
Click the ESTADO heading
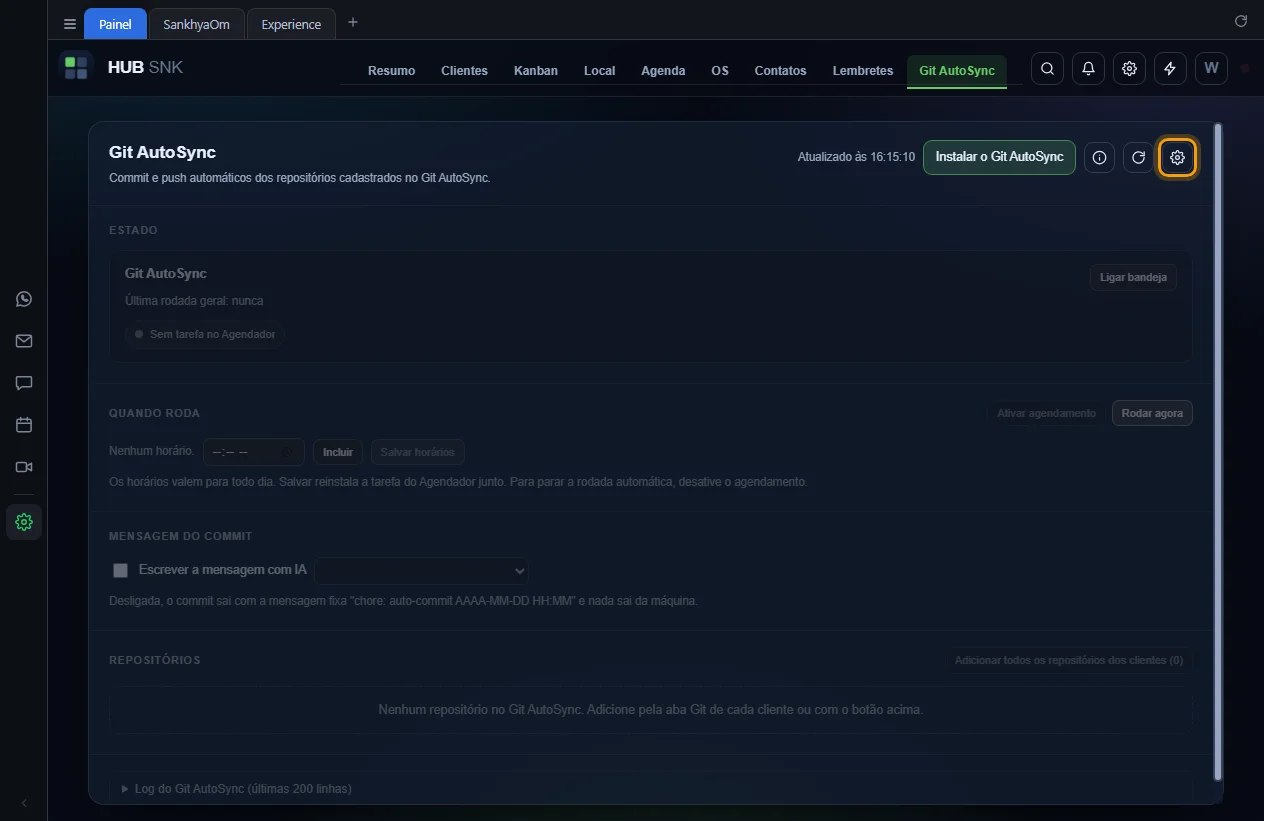click(133, 230)
